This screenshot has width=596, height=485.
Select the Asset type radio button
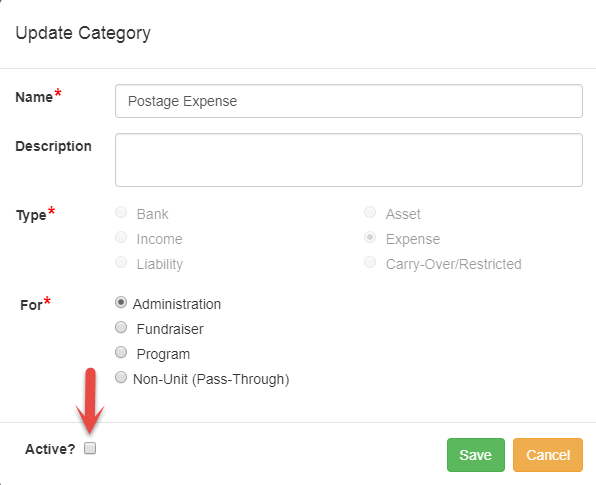[x=370, y=212]
